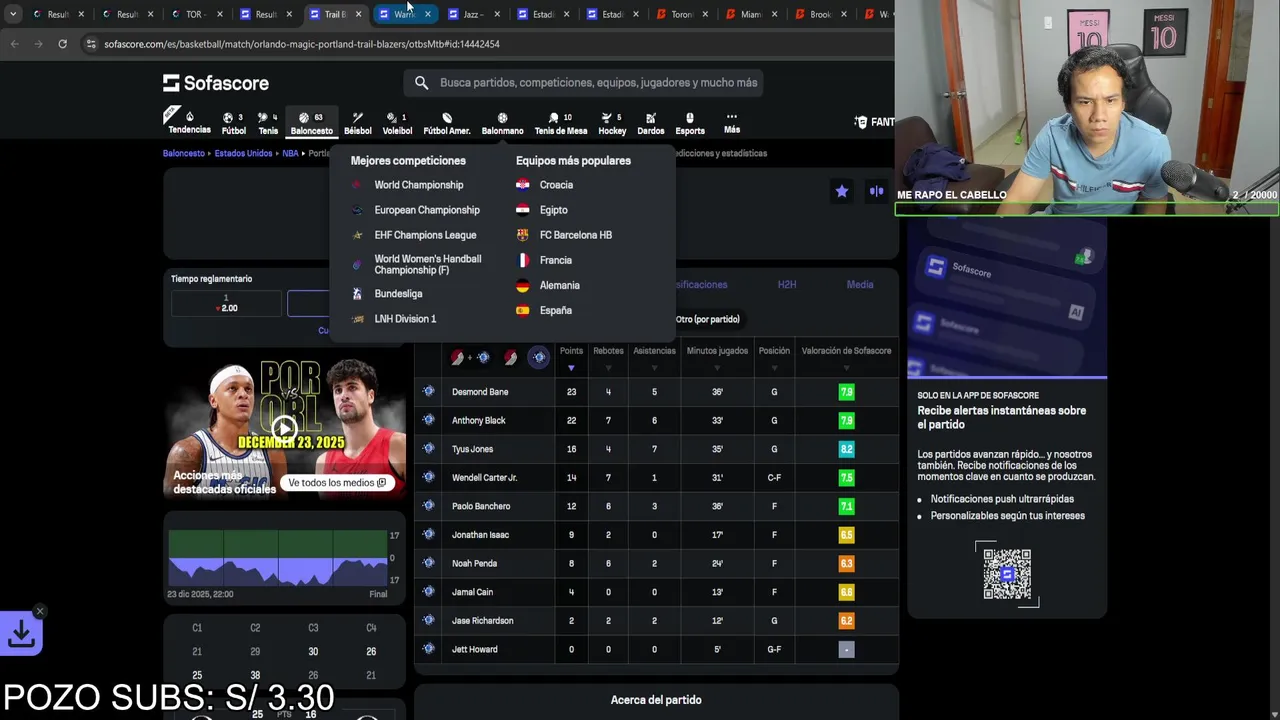Select the Balonmano sport icon
Image resolution: width=1280 pixels, height=720 pixels.
pyautogui.click(x=502, y=123)
